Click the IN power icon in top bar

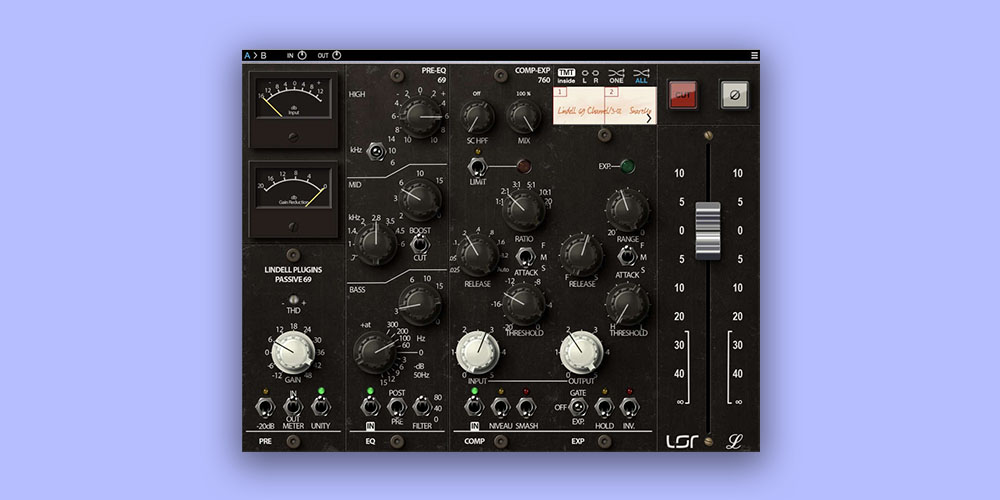pos(302,55)
